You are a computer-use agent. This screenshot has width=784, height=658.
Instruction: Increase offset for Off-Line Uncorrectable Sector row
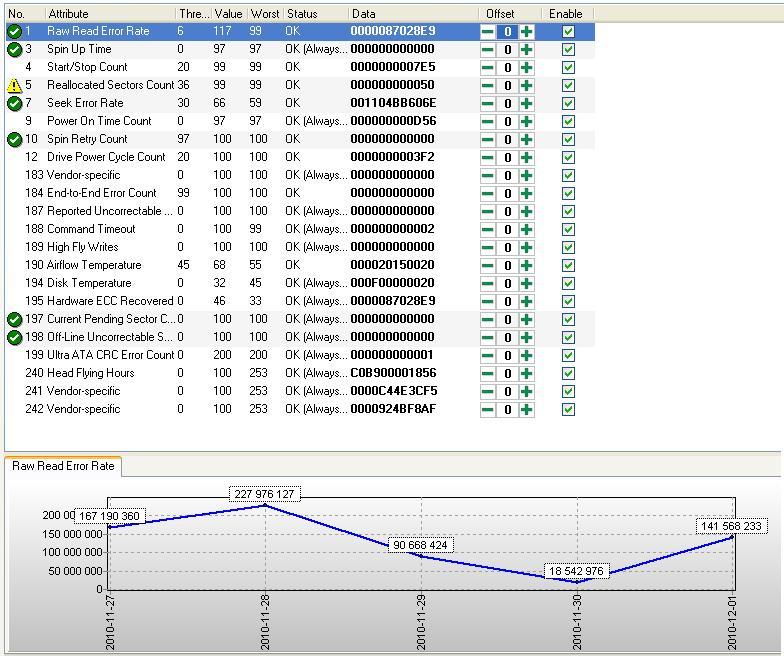526,338
